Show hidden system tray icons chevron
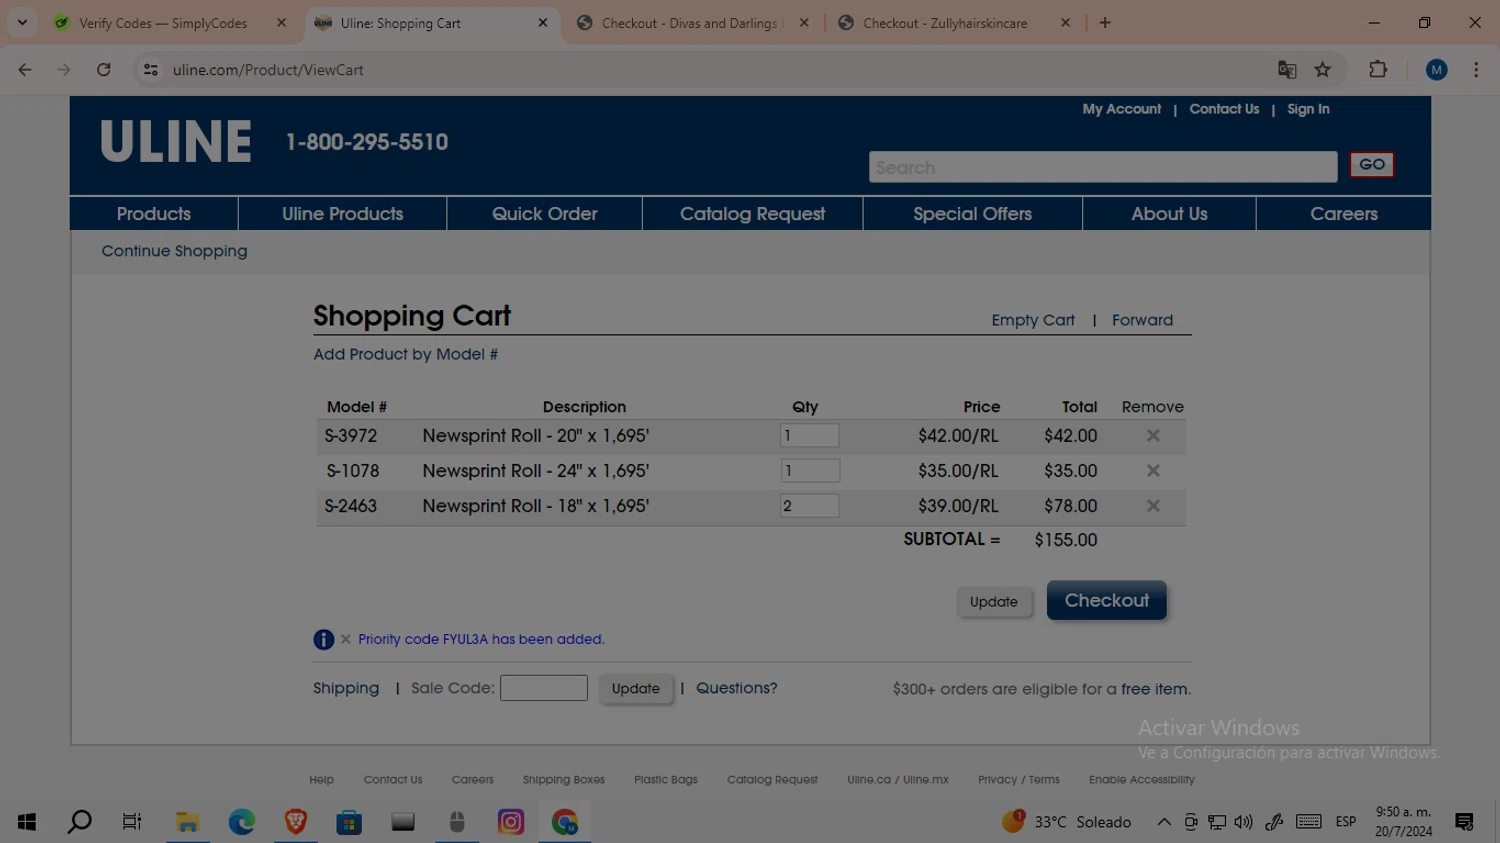Viewport: 1500px width, 843px height. point(1164,822)
